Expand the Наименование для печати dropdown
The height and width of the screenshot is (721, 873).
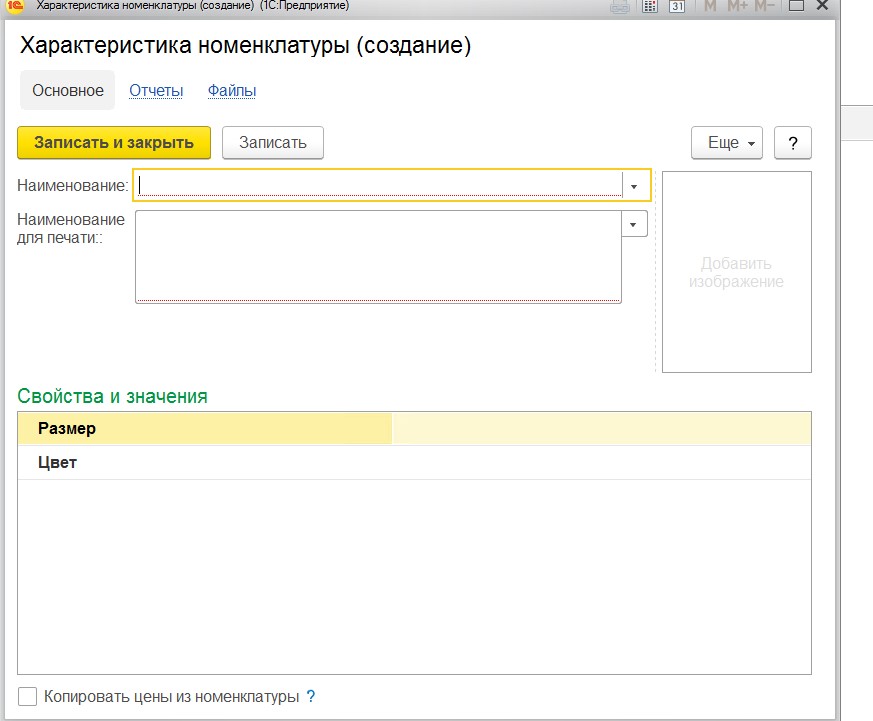(x=634, y=224)
